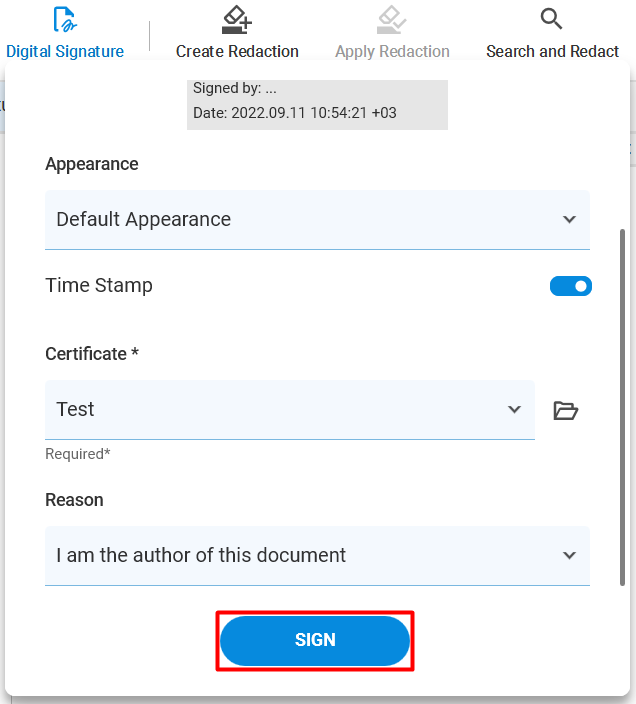Expand the chevron beside Test certificate
636x704 pixels.
click(514, 409)
